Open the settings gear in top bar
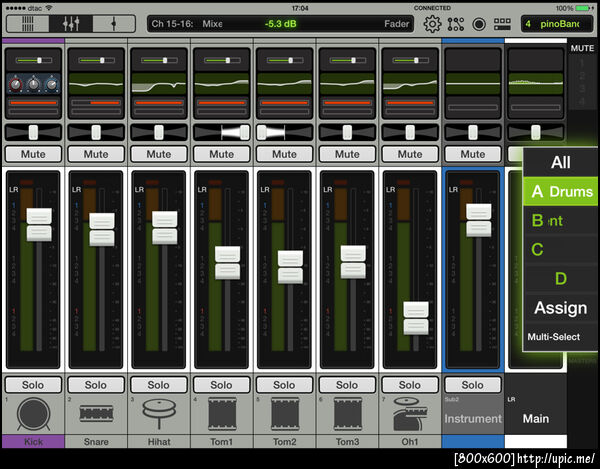 [x=432, y=23]
